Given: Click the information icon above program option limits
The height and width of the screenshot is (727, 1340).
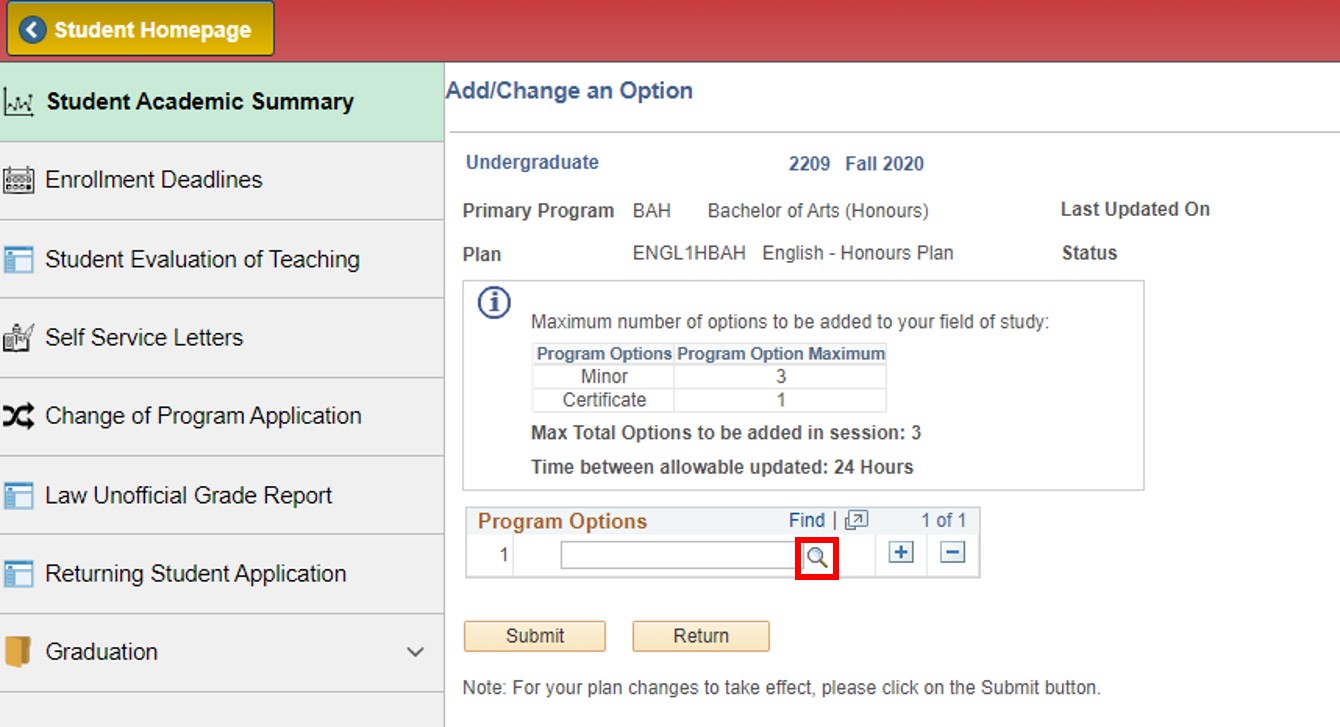Looking at the screenshot, I should tap(493, 303).
